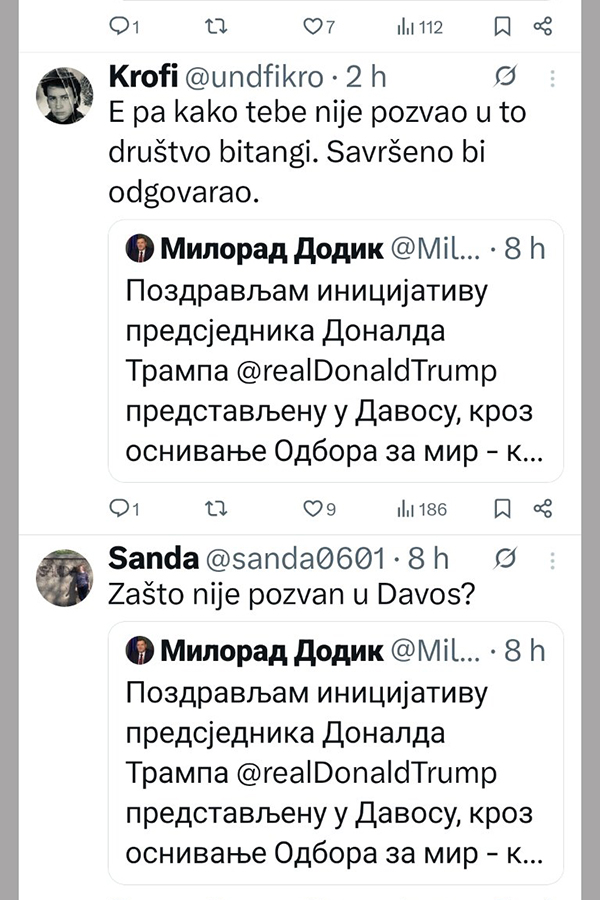
Task: Like Krofi's tweet with 9 likes
Action: click(x=312, y=509)
